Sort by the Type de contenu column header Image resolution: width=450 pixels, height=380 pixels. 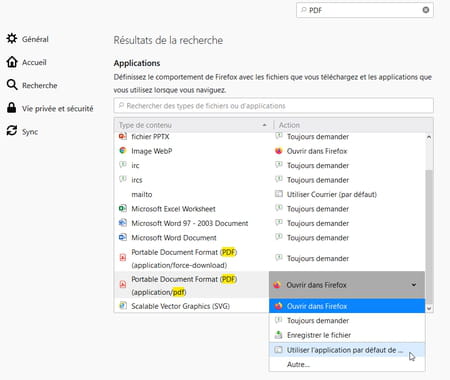(193, 125)
